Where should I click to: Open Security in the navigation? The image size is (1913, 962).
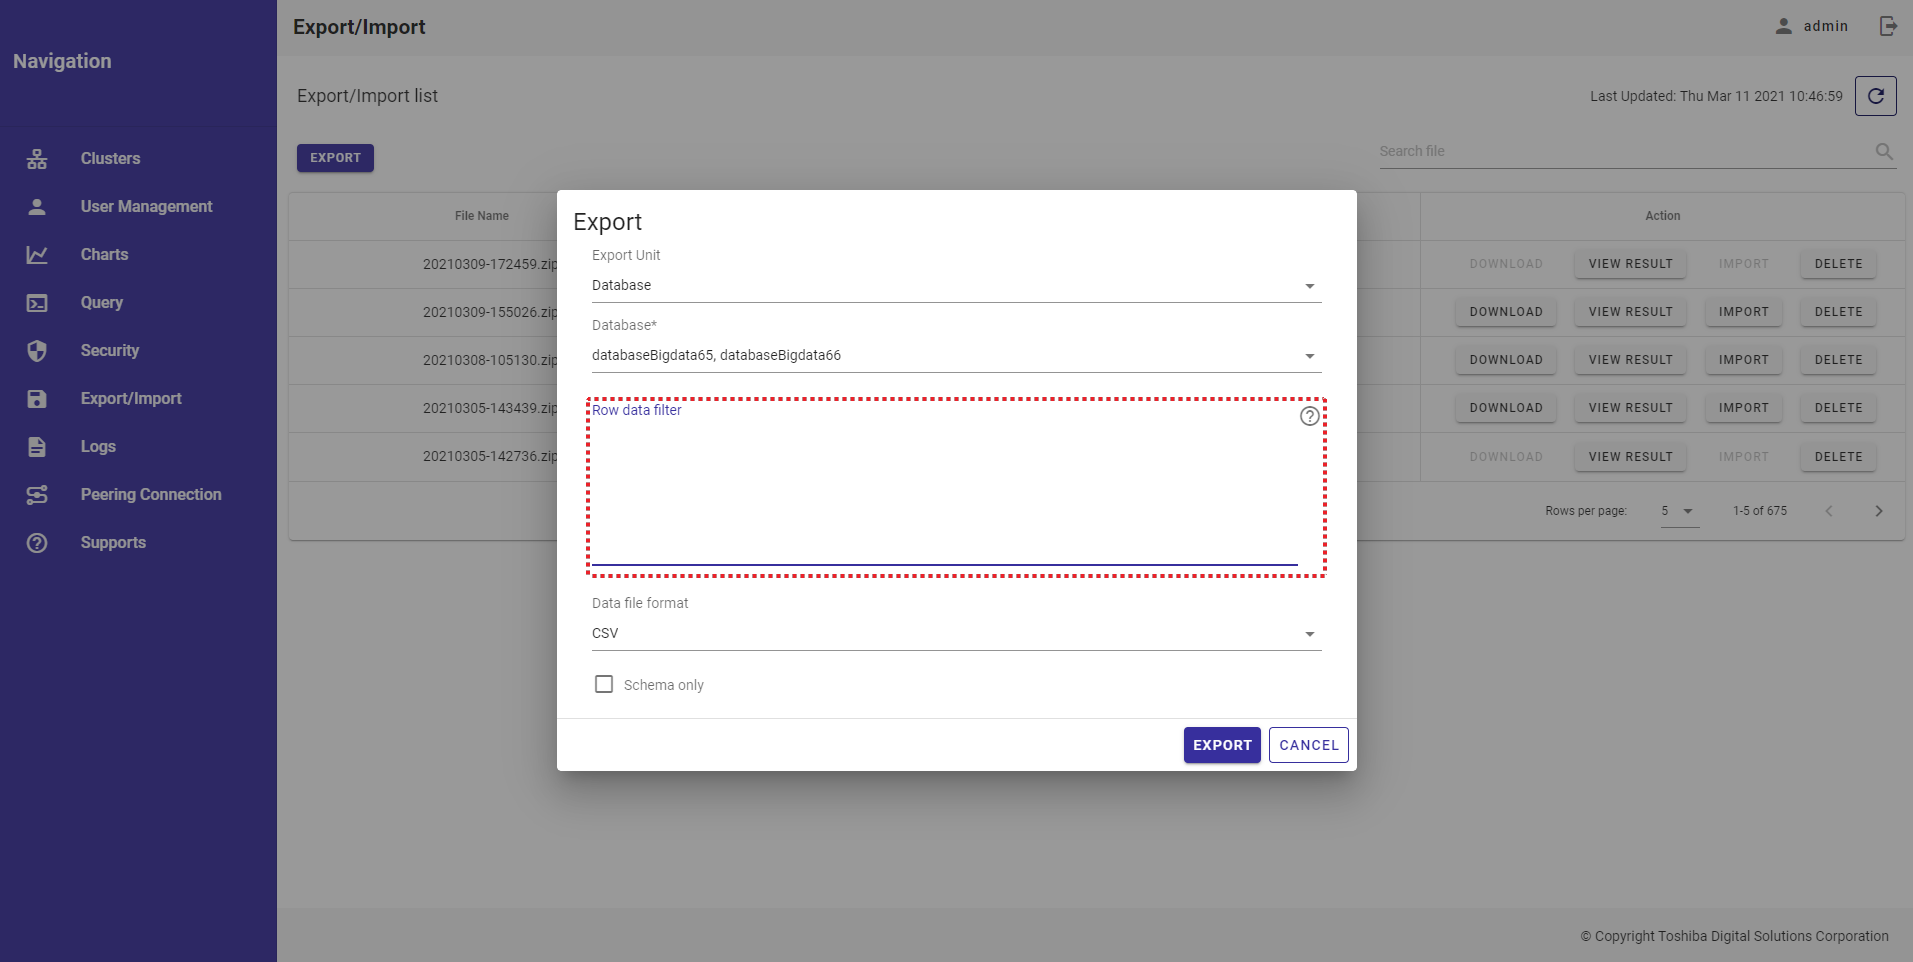(109, 351)
